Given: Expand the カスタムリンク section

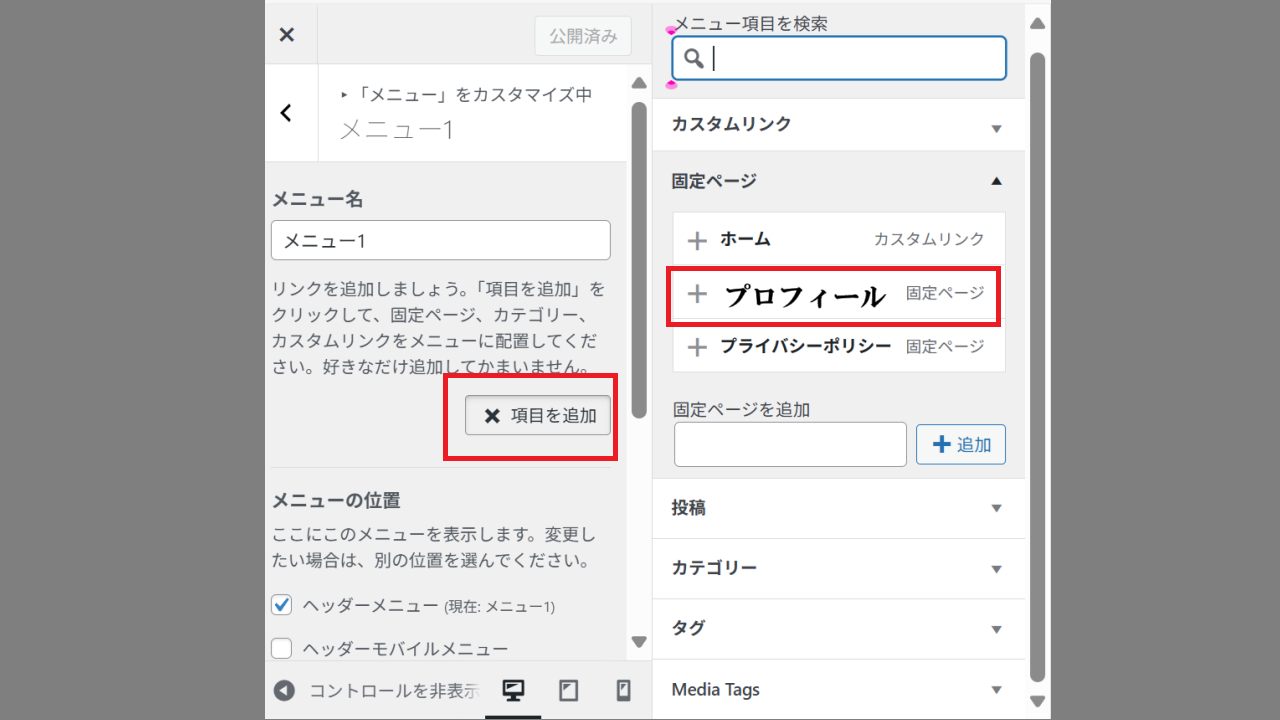Looking at the screenshot, I should click(x=838, y=125).
